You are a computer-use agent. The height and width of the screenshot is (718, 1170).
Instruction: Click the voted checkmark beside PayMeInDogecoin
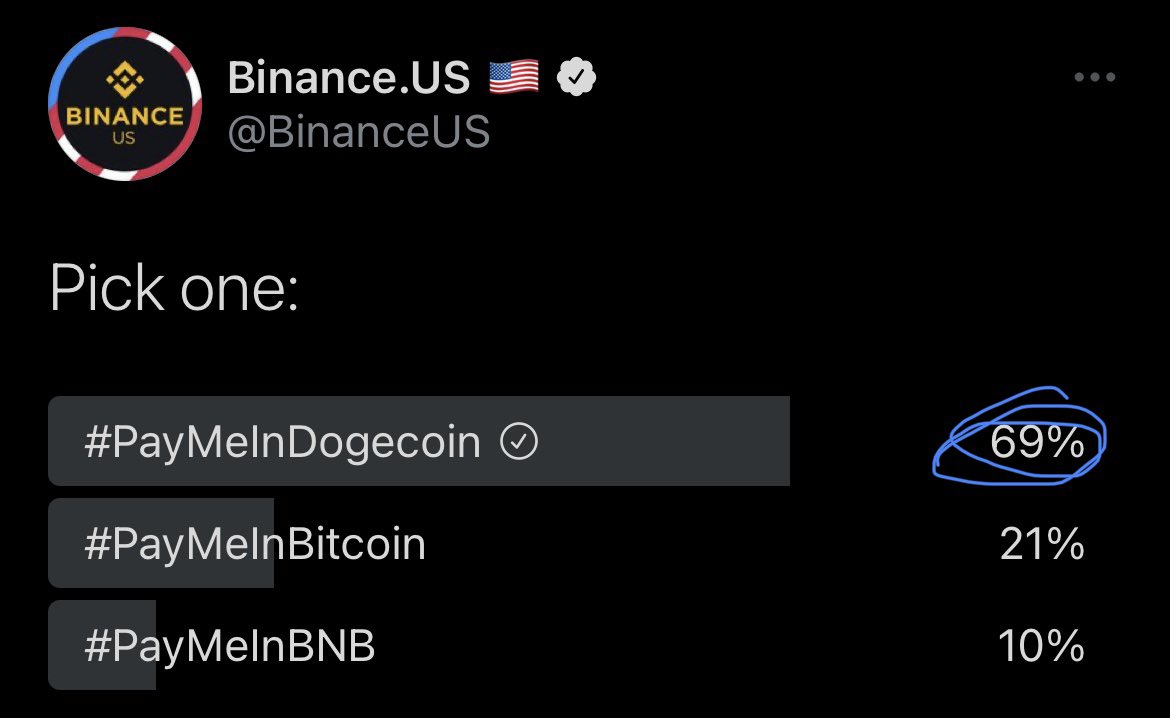point(519,441)
